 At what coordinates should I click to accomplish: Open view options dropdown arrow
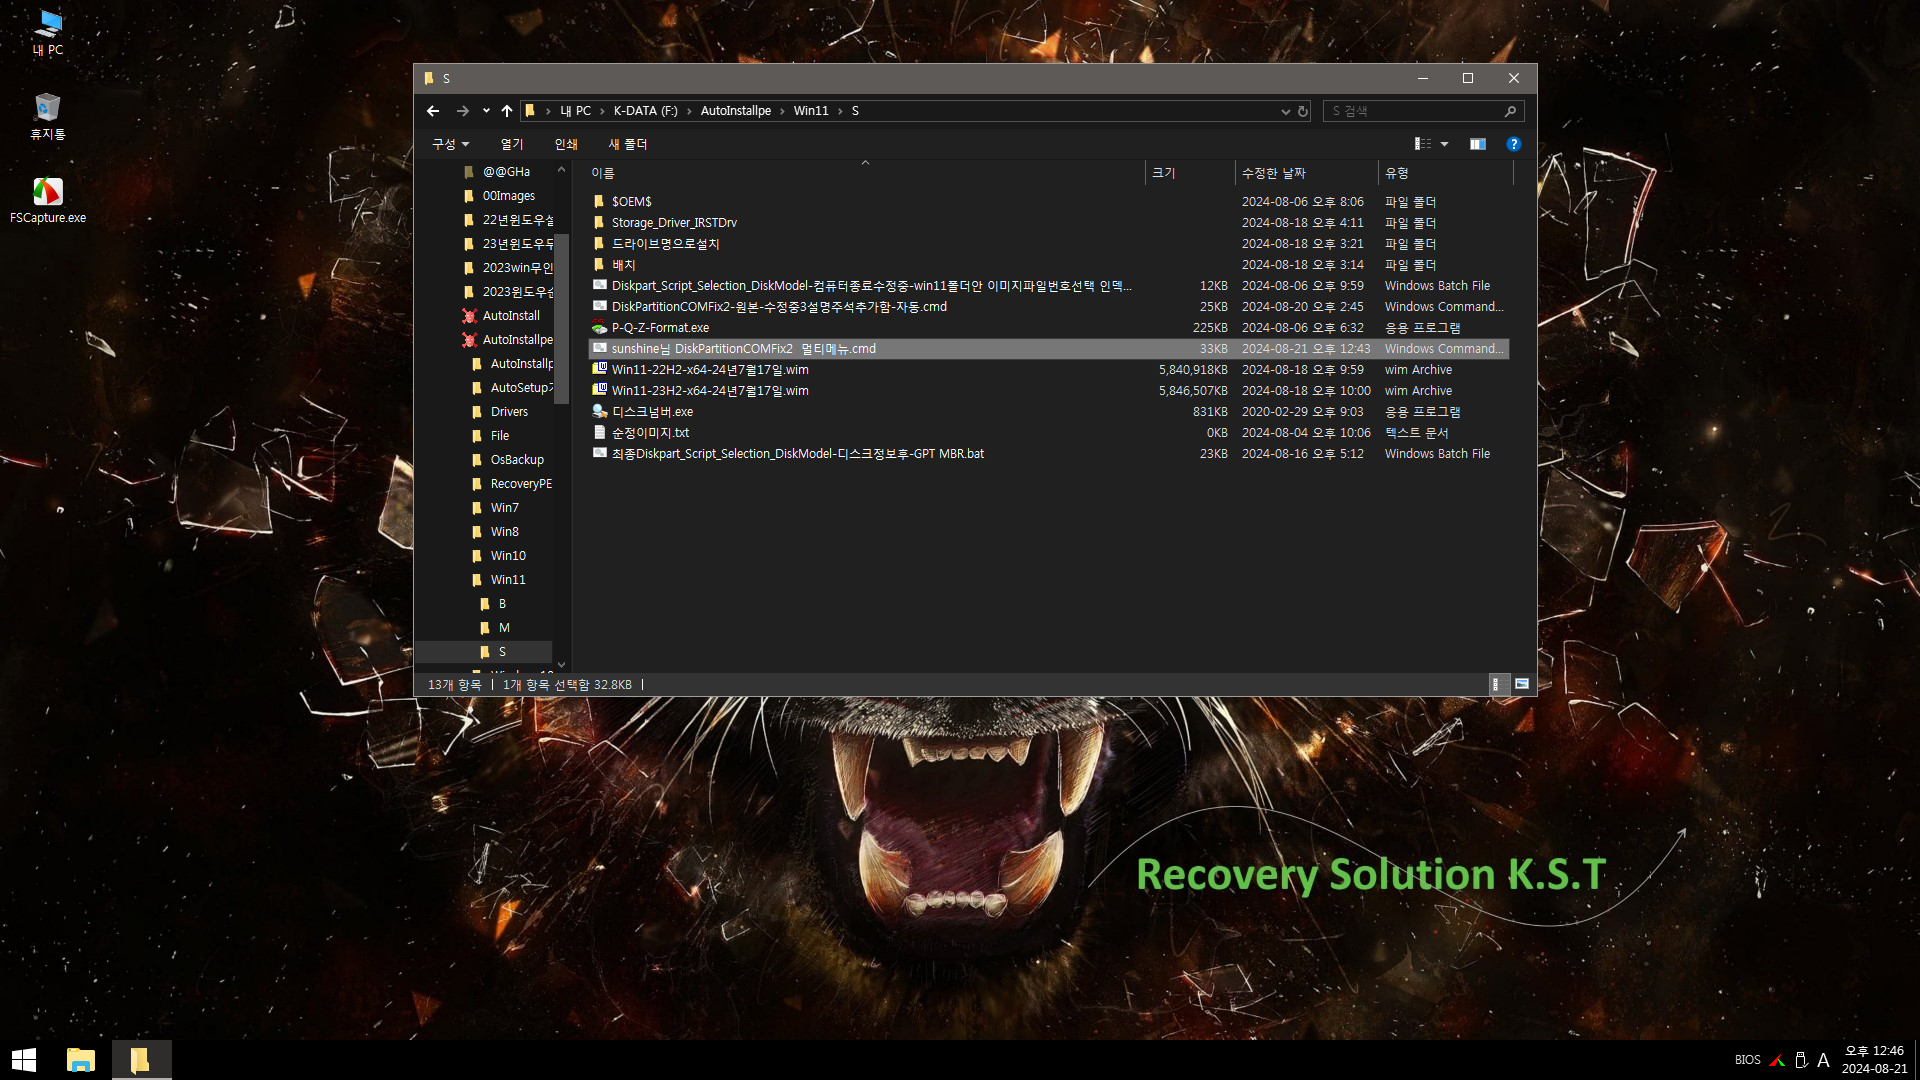tap(1444, 144)
